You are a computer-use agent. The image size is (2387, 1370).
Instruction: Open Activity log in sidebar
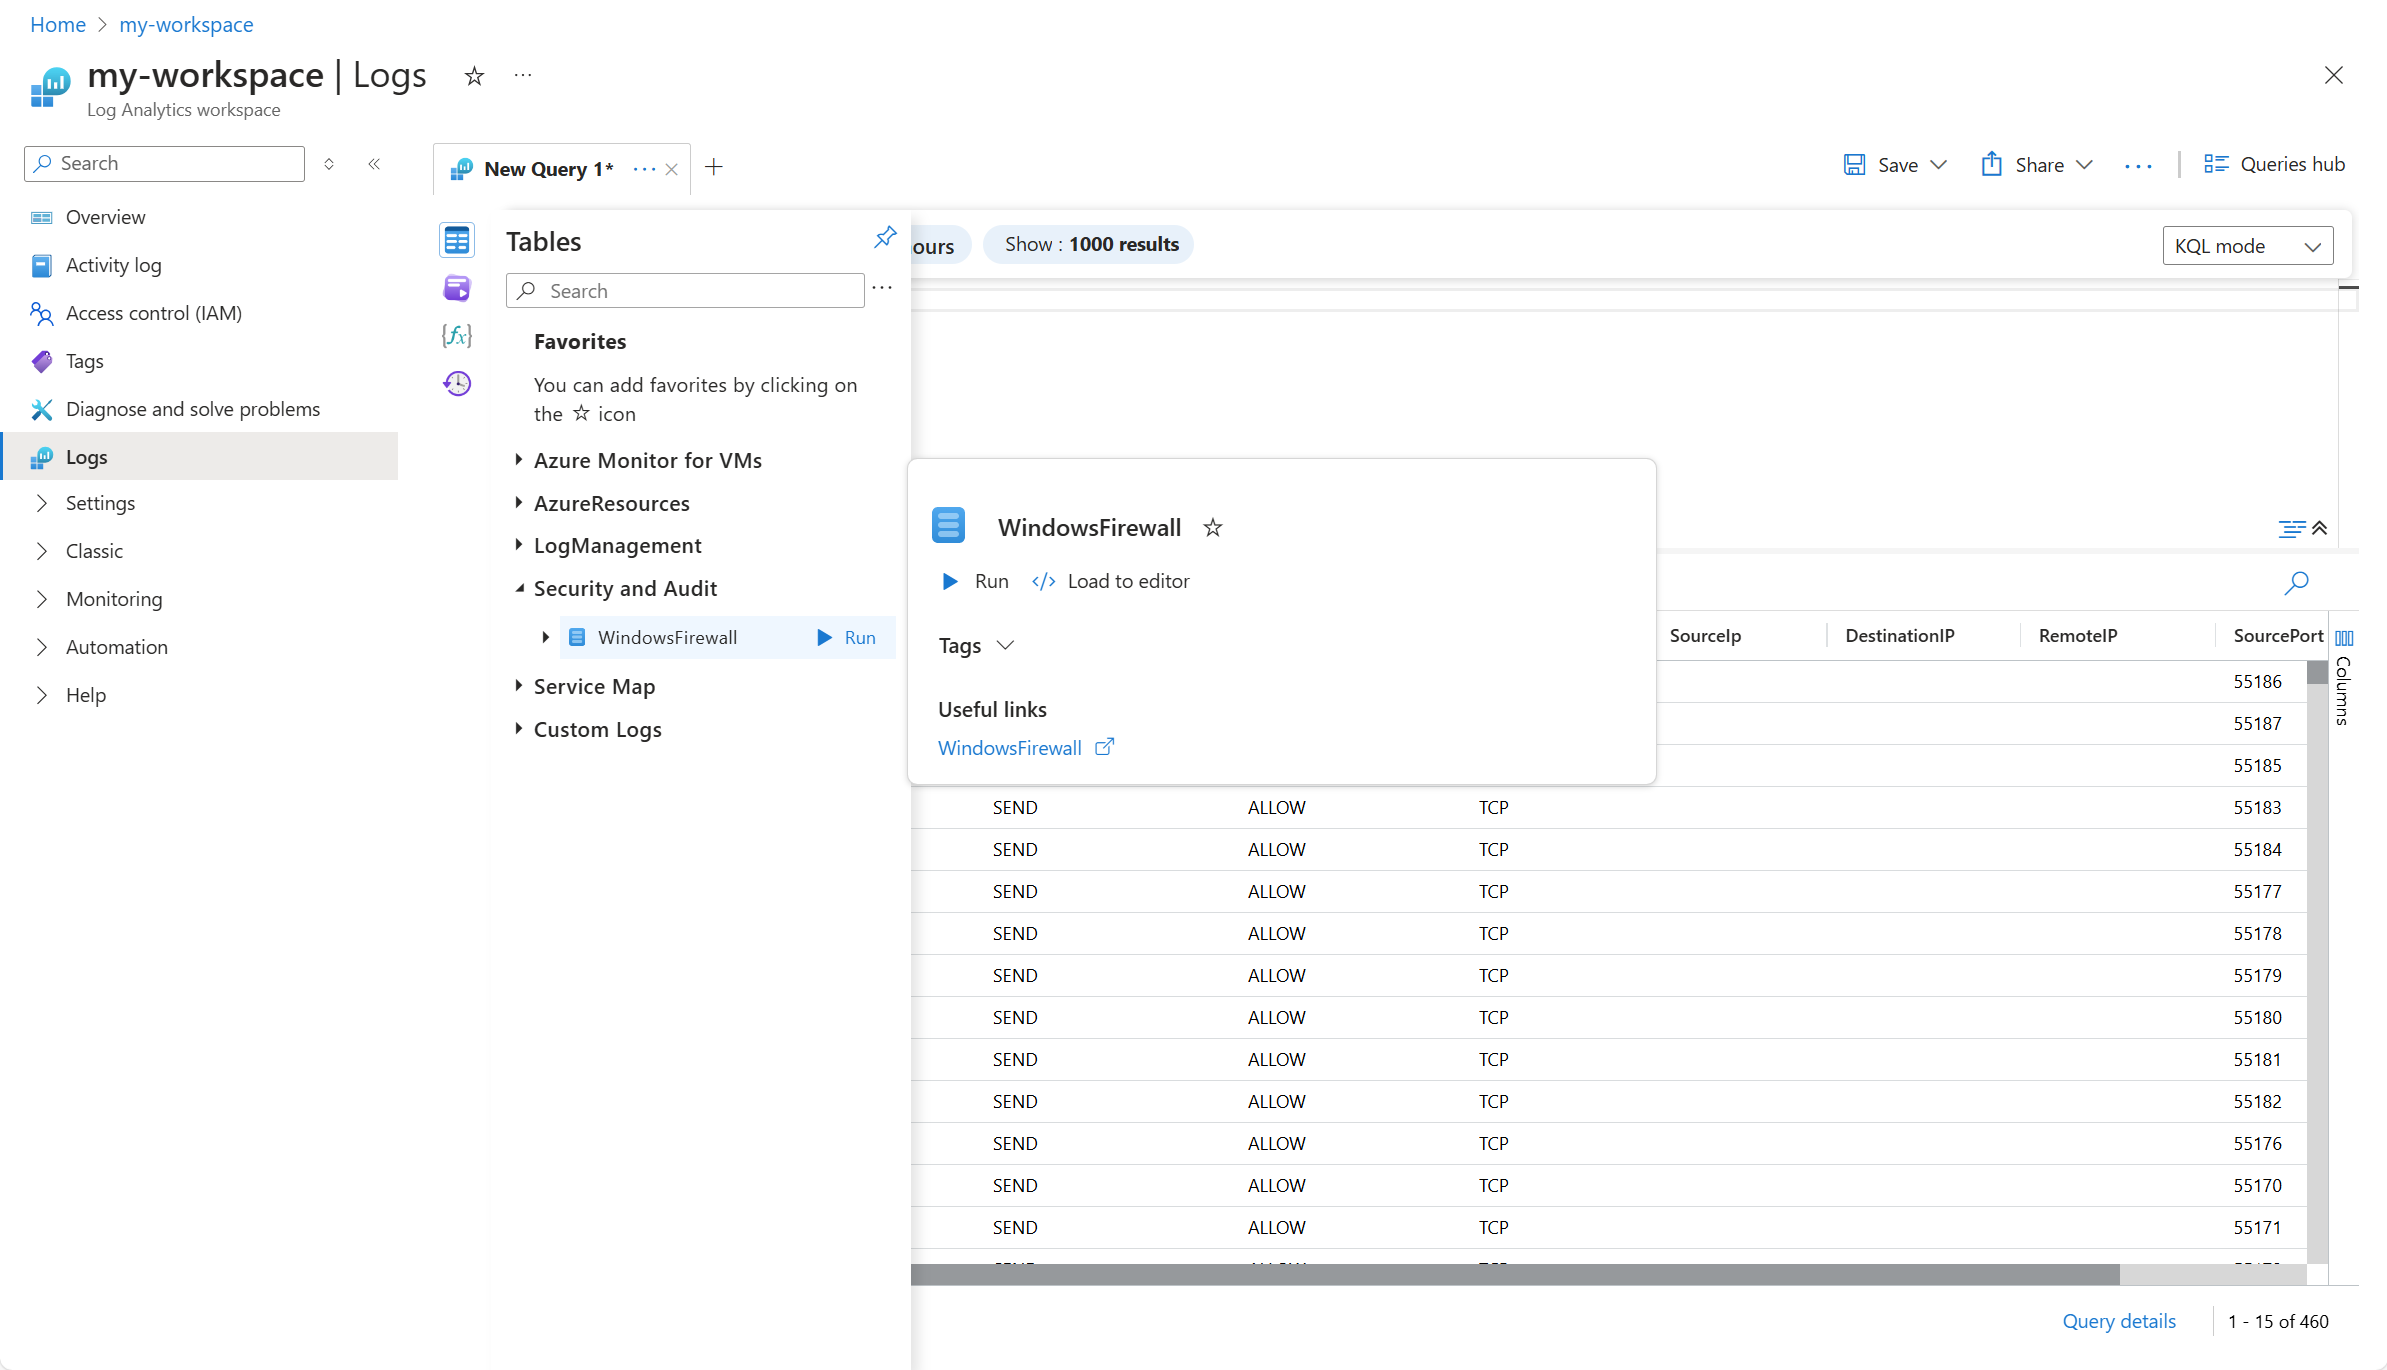pos(113,265)
